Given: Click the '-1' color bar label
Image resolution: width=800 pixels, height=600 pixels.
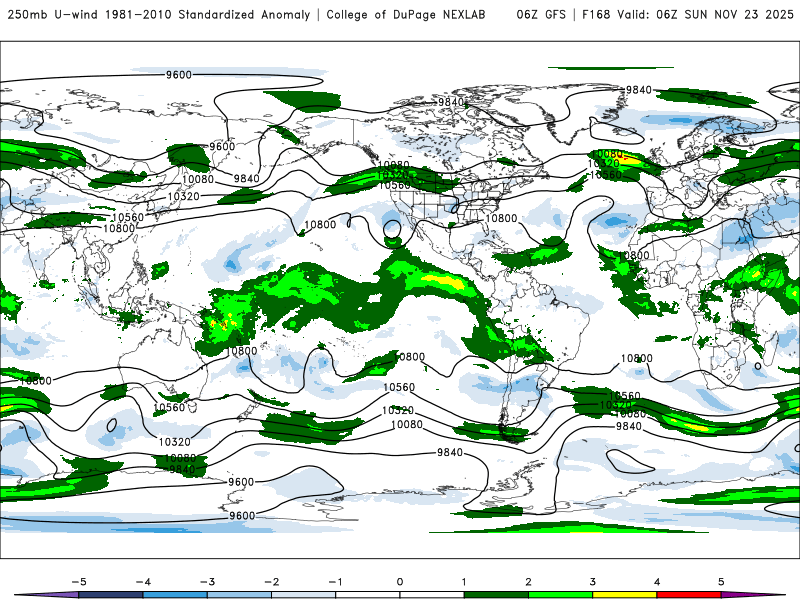Looking at the screenshot, I should coord(335,582).
